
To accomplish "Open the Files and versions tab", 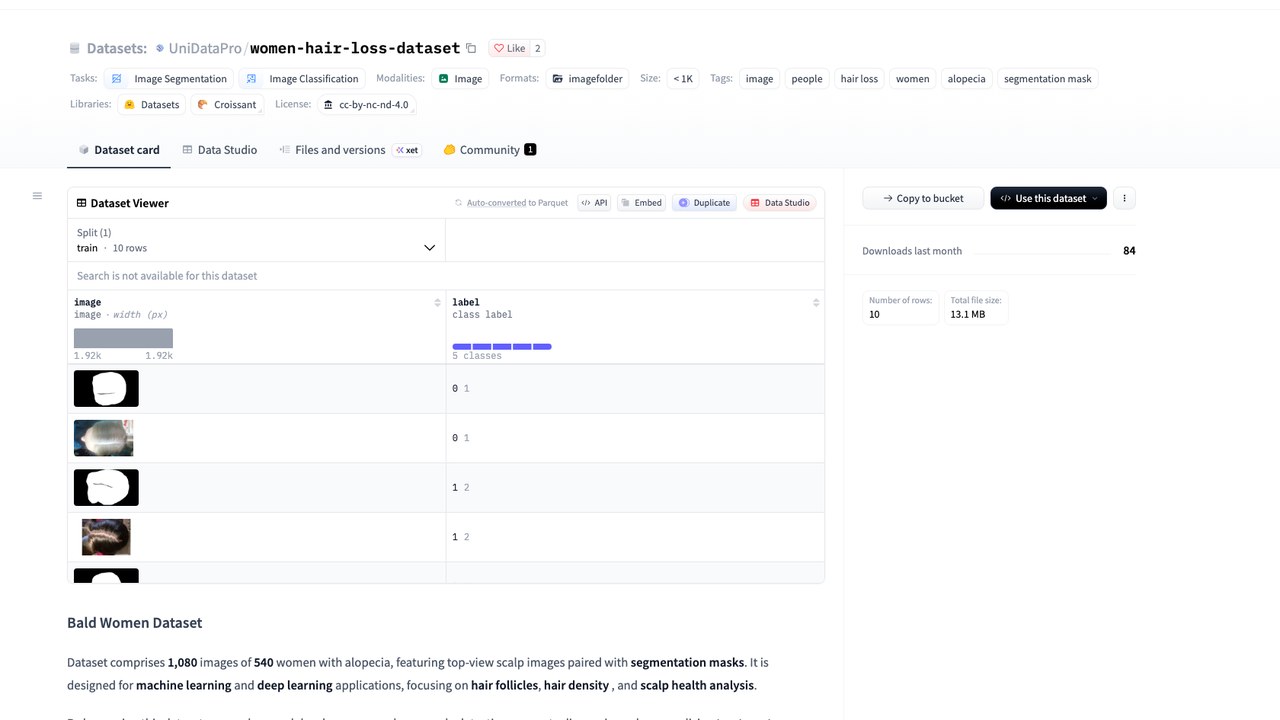I will point(349,150).
